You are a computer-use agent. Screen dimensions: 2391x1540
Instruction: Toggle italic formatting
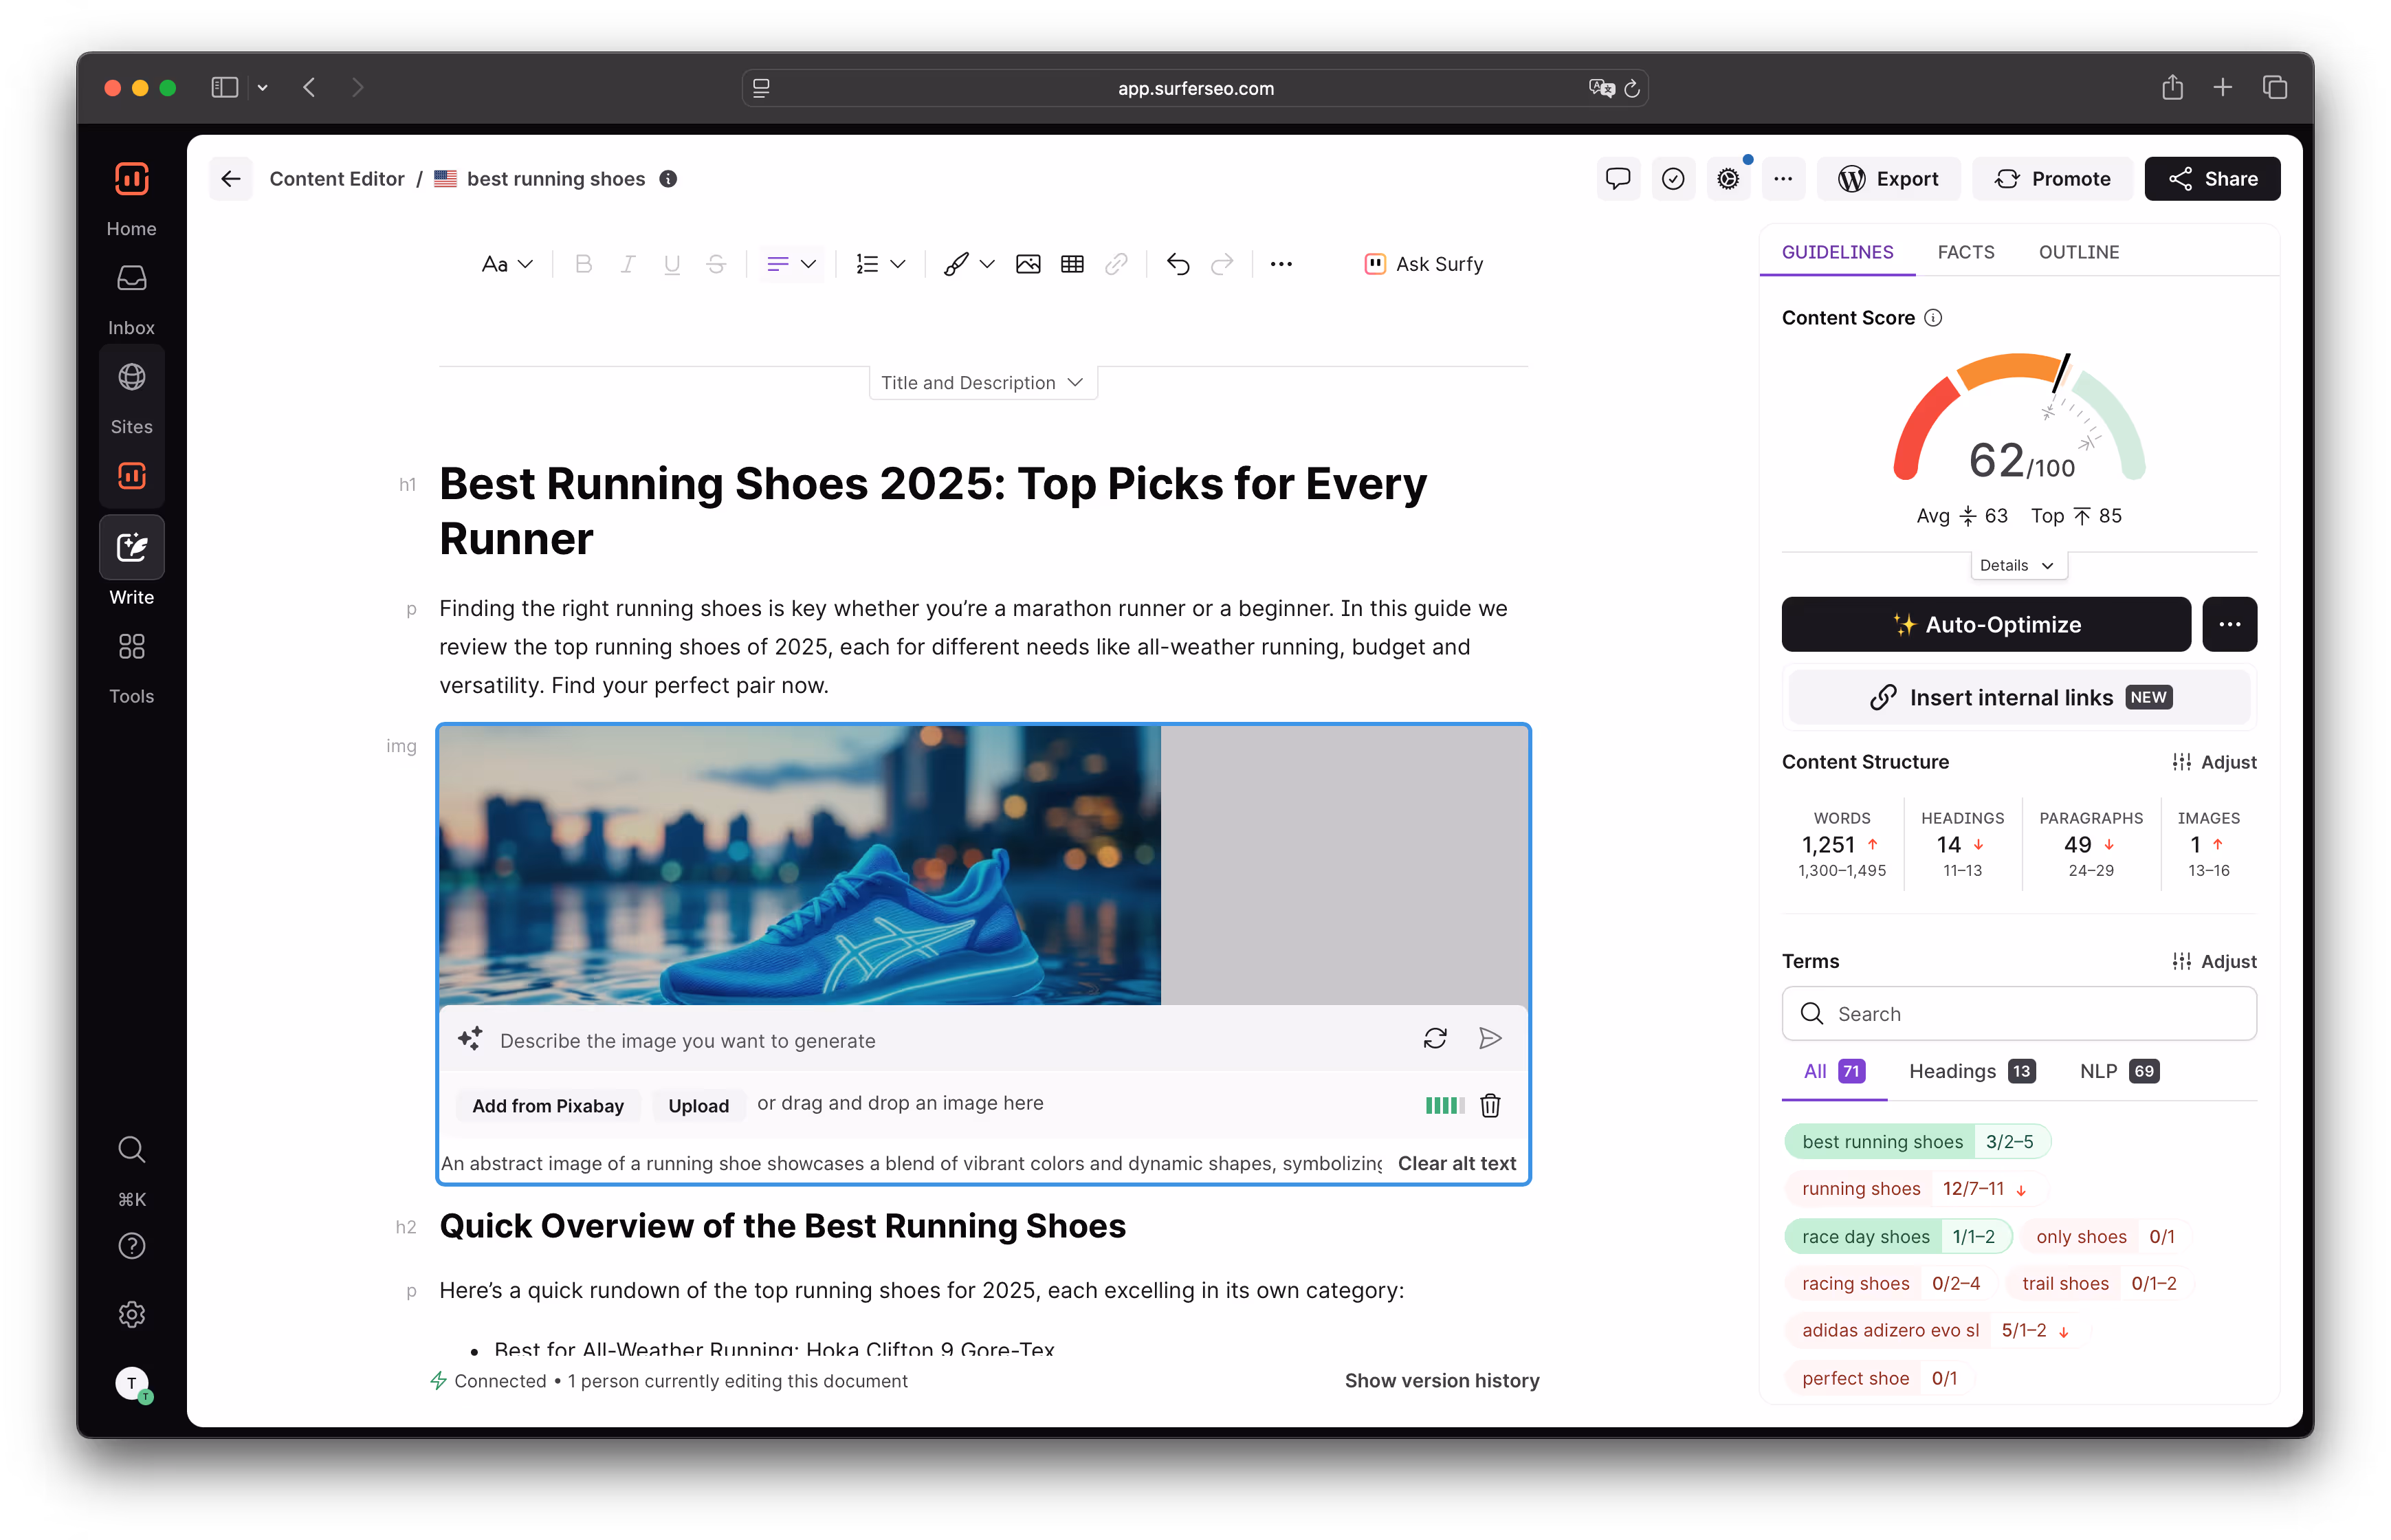point(628,264)
